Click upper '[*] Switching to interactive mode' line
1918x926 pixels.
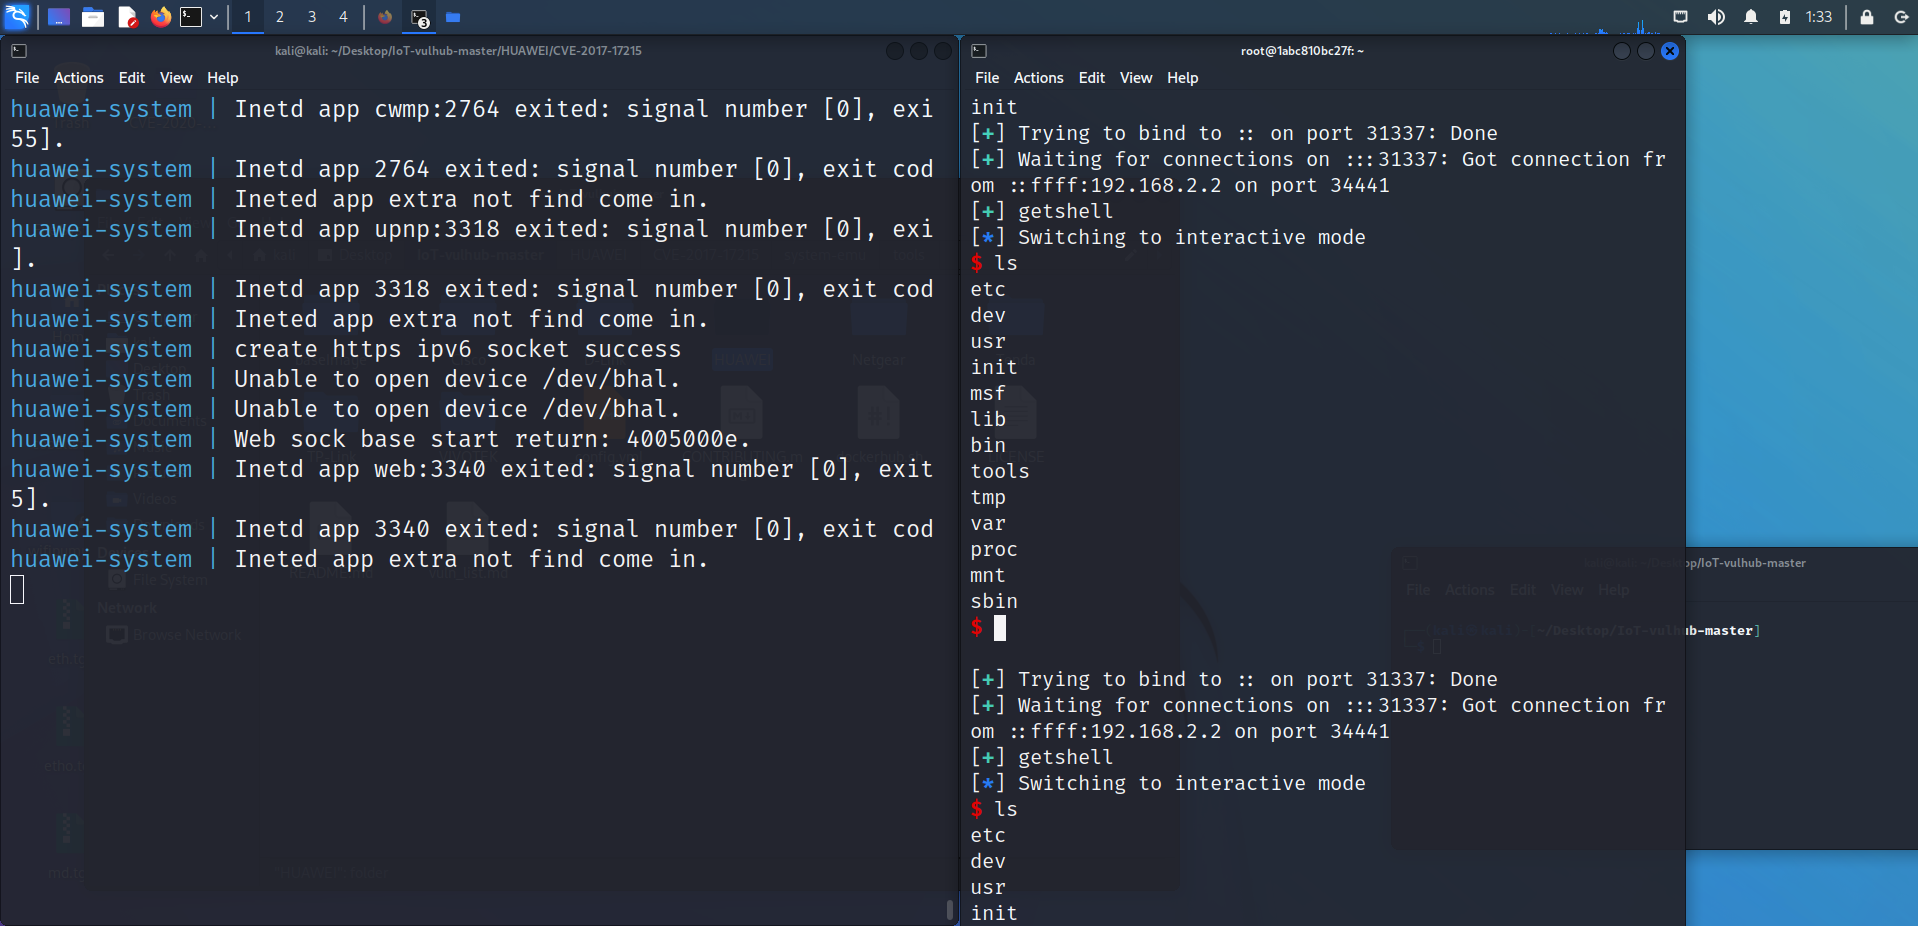tap(1168, 237)
